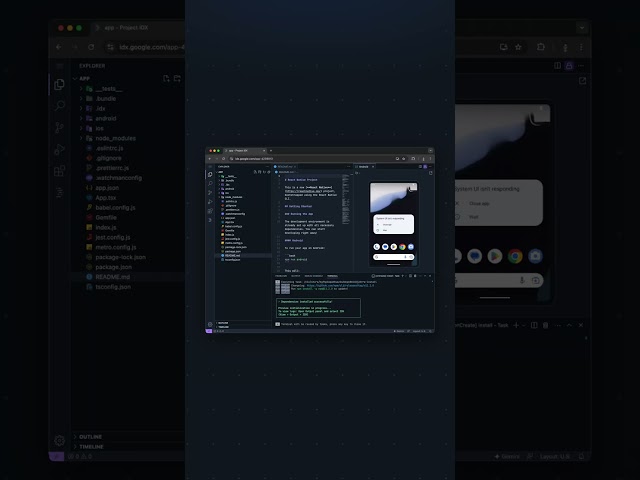Tap Chrome icon on centered window's Android emulator

coord(402,247)
